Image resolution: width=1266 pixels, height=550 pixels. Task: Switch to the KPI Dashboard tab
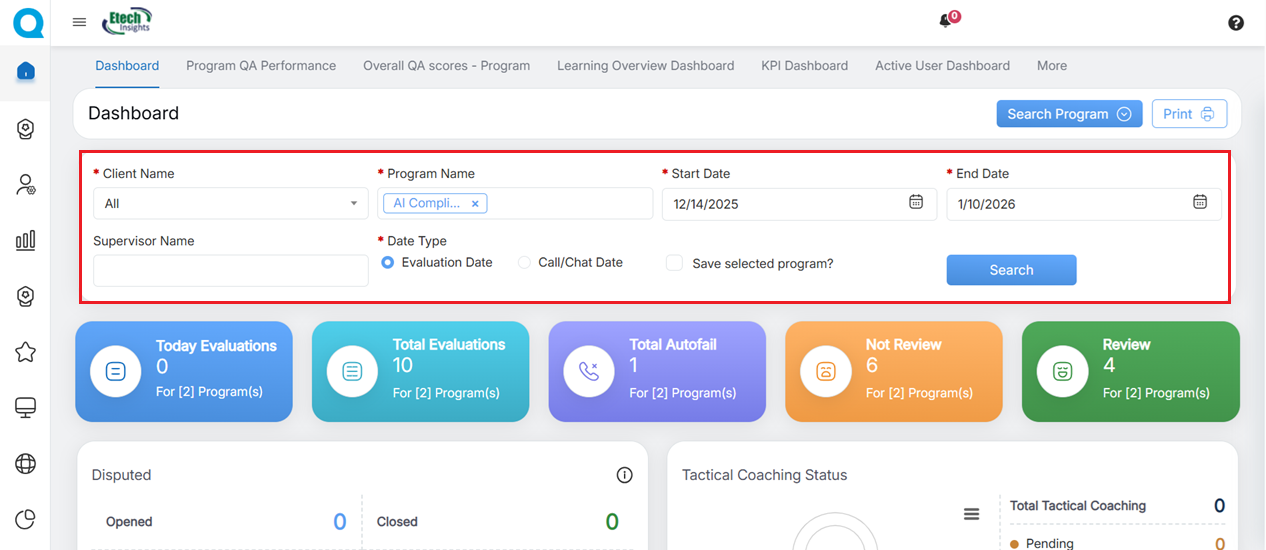[804, 66]
